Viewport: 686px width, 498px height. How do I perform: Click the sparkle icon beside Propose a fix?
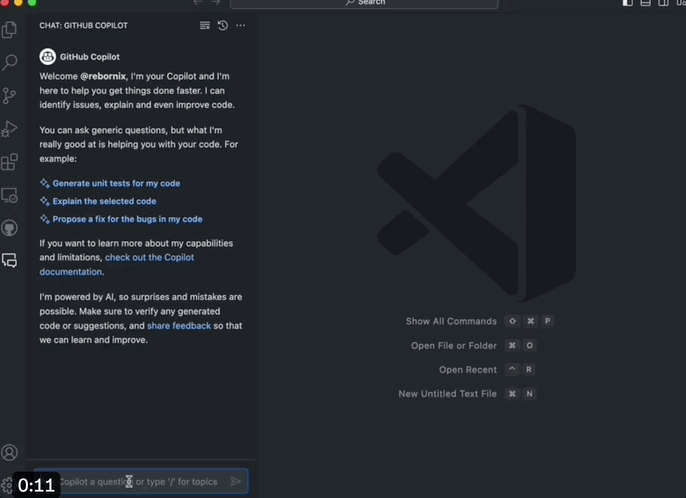tap(45, 219)
